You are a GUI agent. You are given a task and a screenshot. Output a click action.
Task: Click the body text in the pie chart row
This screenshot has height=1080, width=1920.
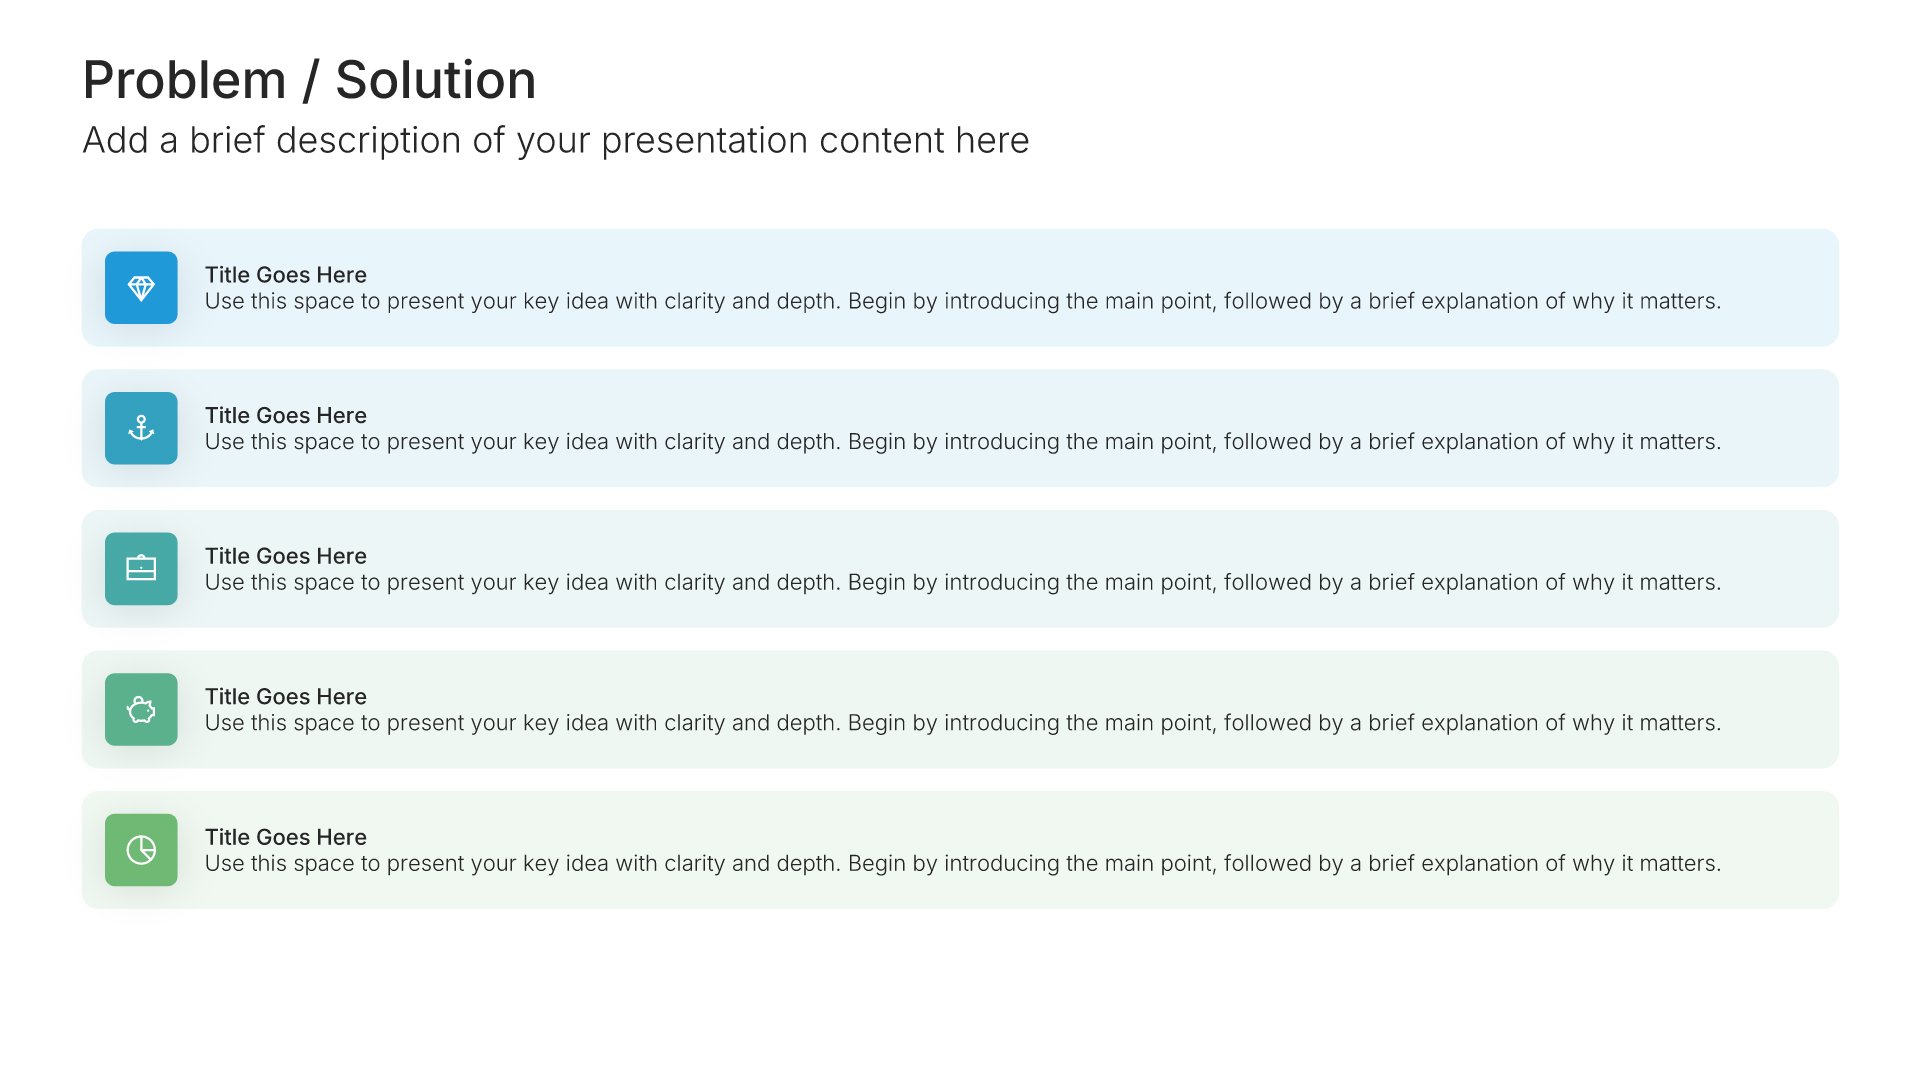pyautogui.click(x=963, y=864)
